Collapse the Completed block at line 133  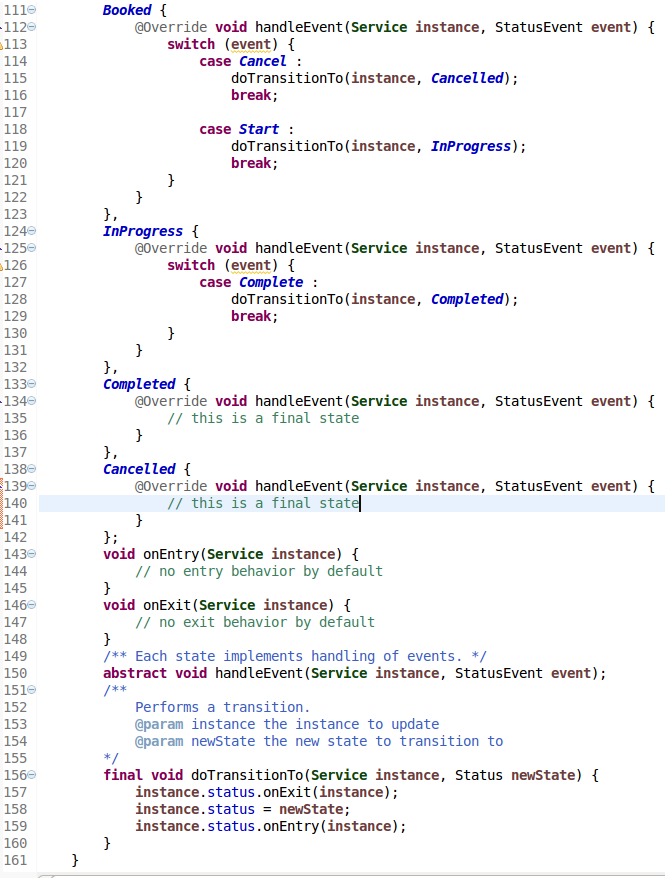pos(32,384)
